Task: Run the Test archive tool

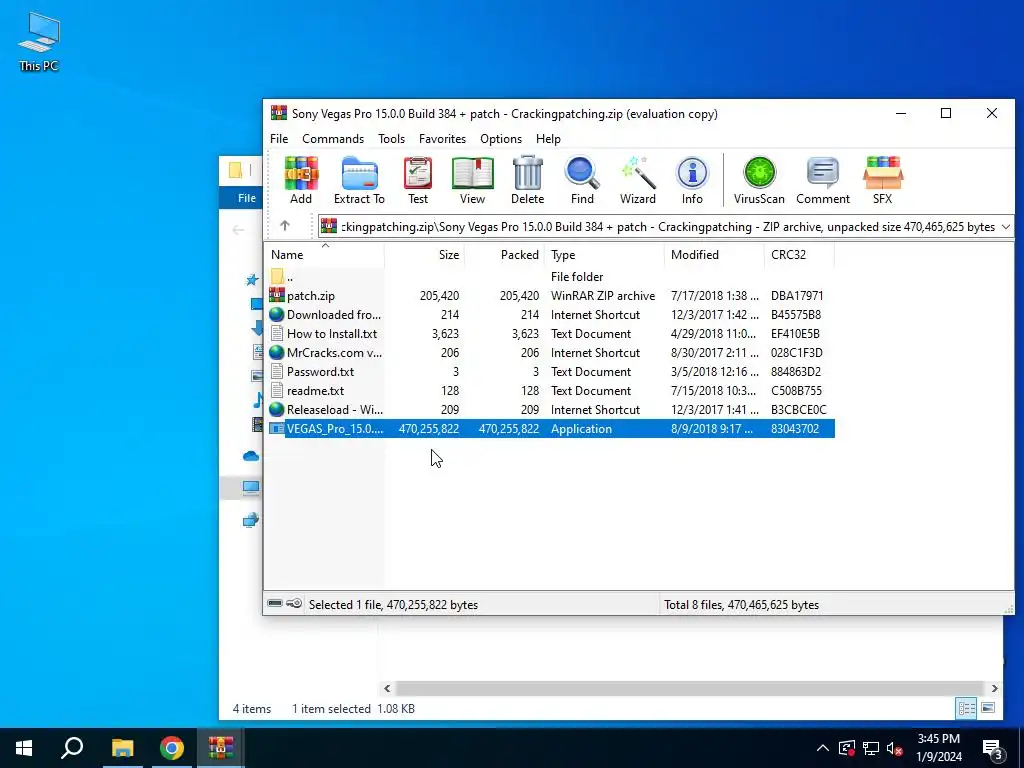Action: click(418, 181)
